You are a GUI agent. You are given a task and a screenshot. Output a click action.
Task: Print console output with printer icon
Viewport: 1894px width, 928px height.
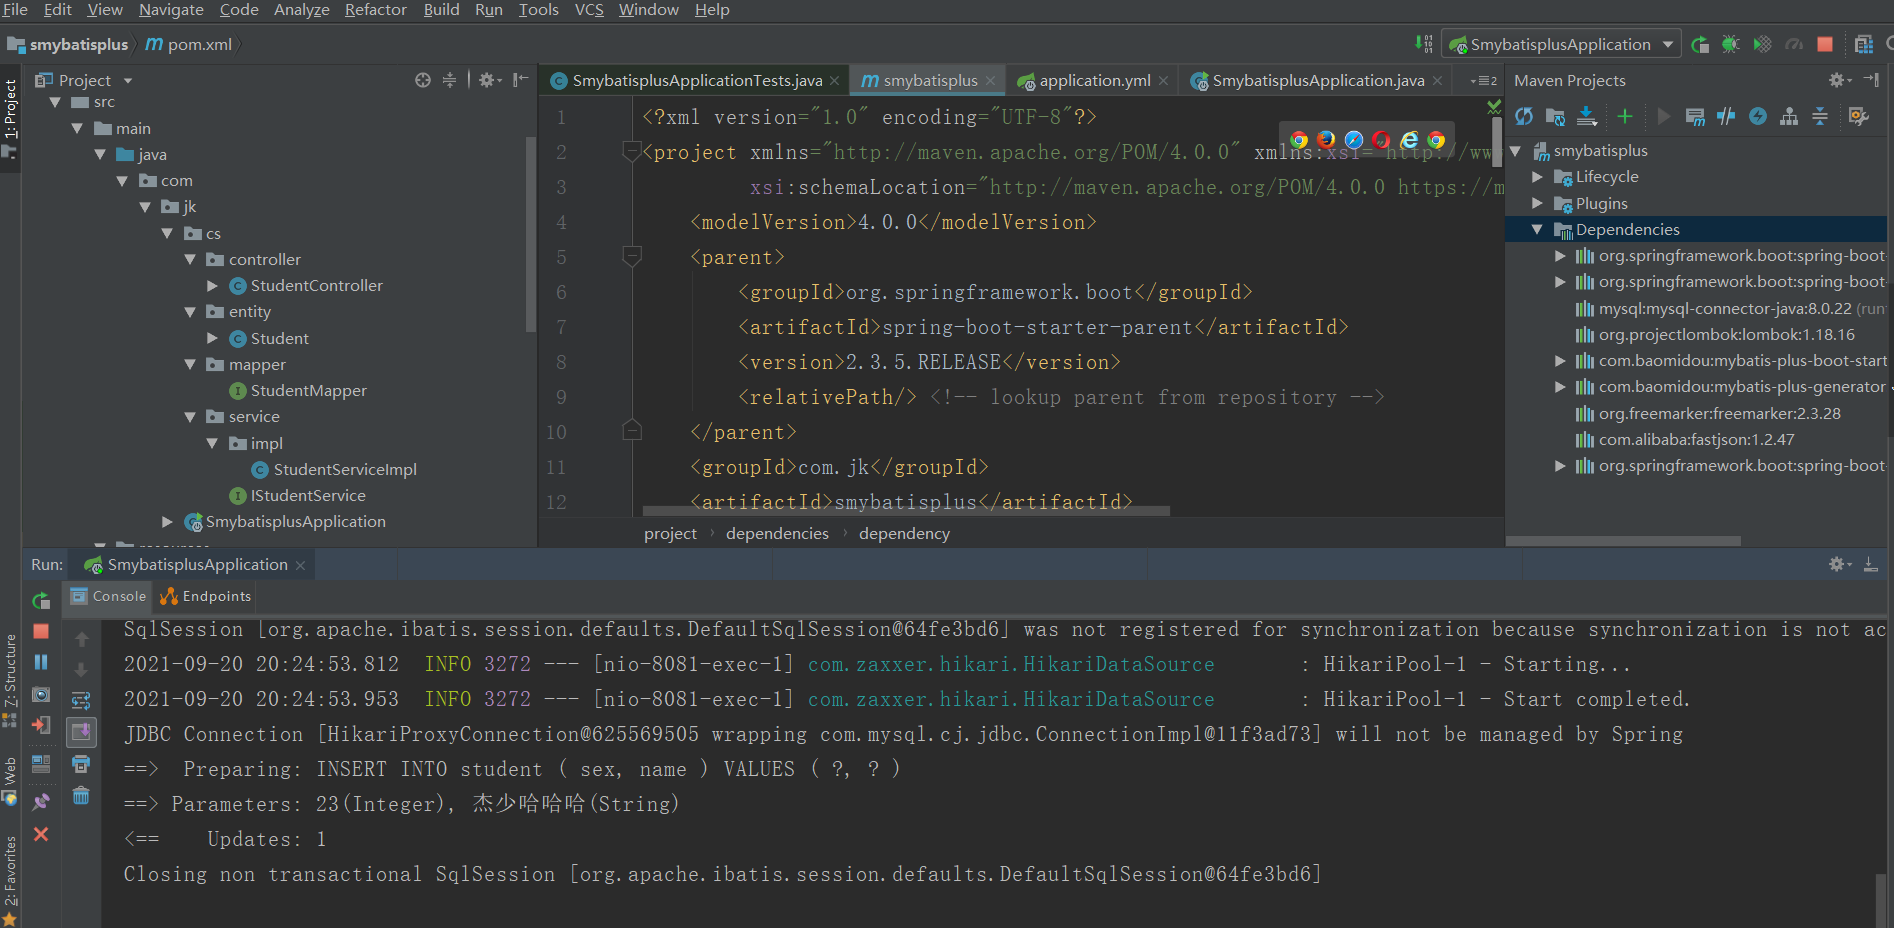(81, 764)
